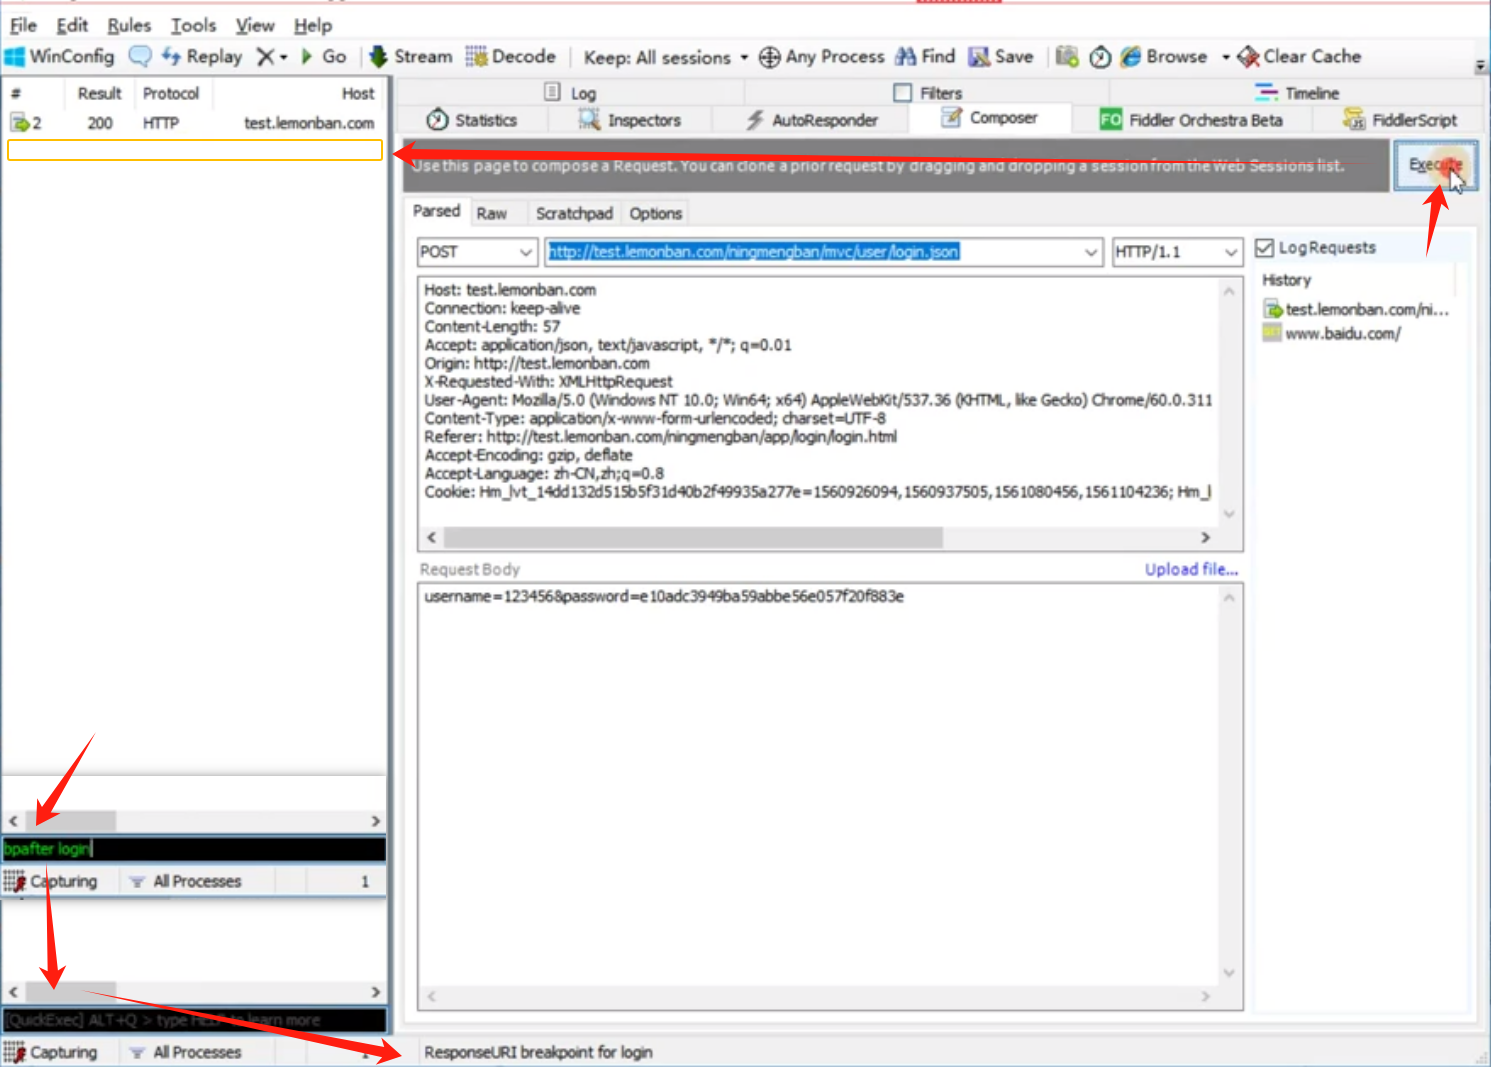Open the Statistics tab
Viewport: 1491px width, 1067px height.
pyautogui.click(x=472, y=120)
